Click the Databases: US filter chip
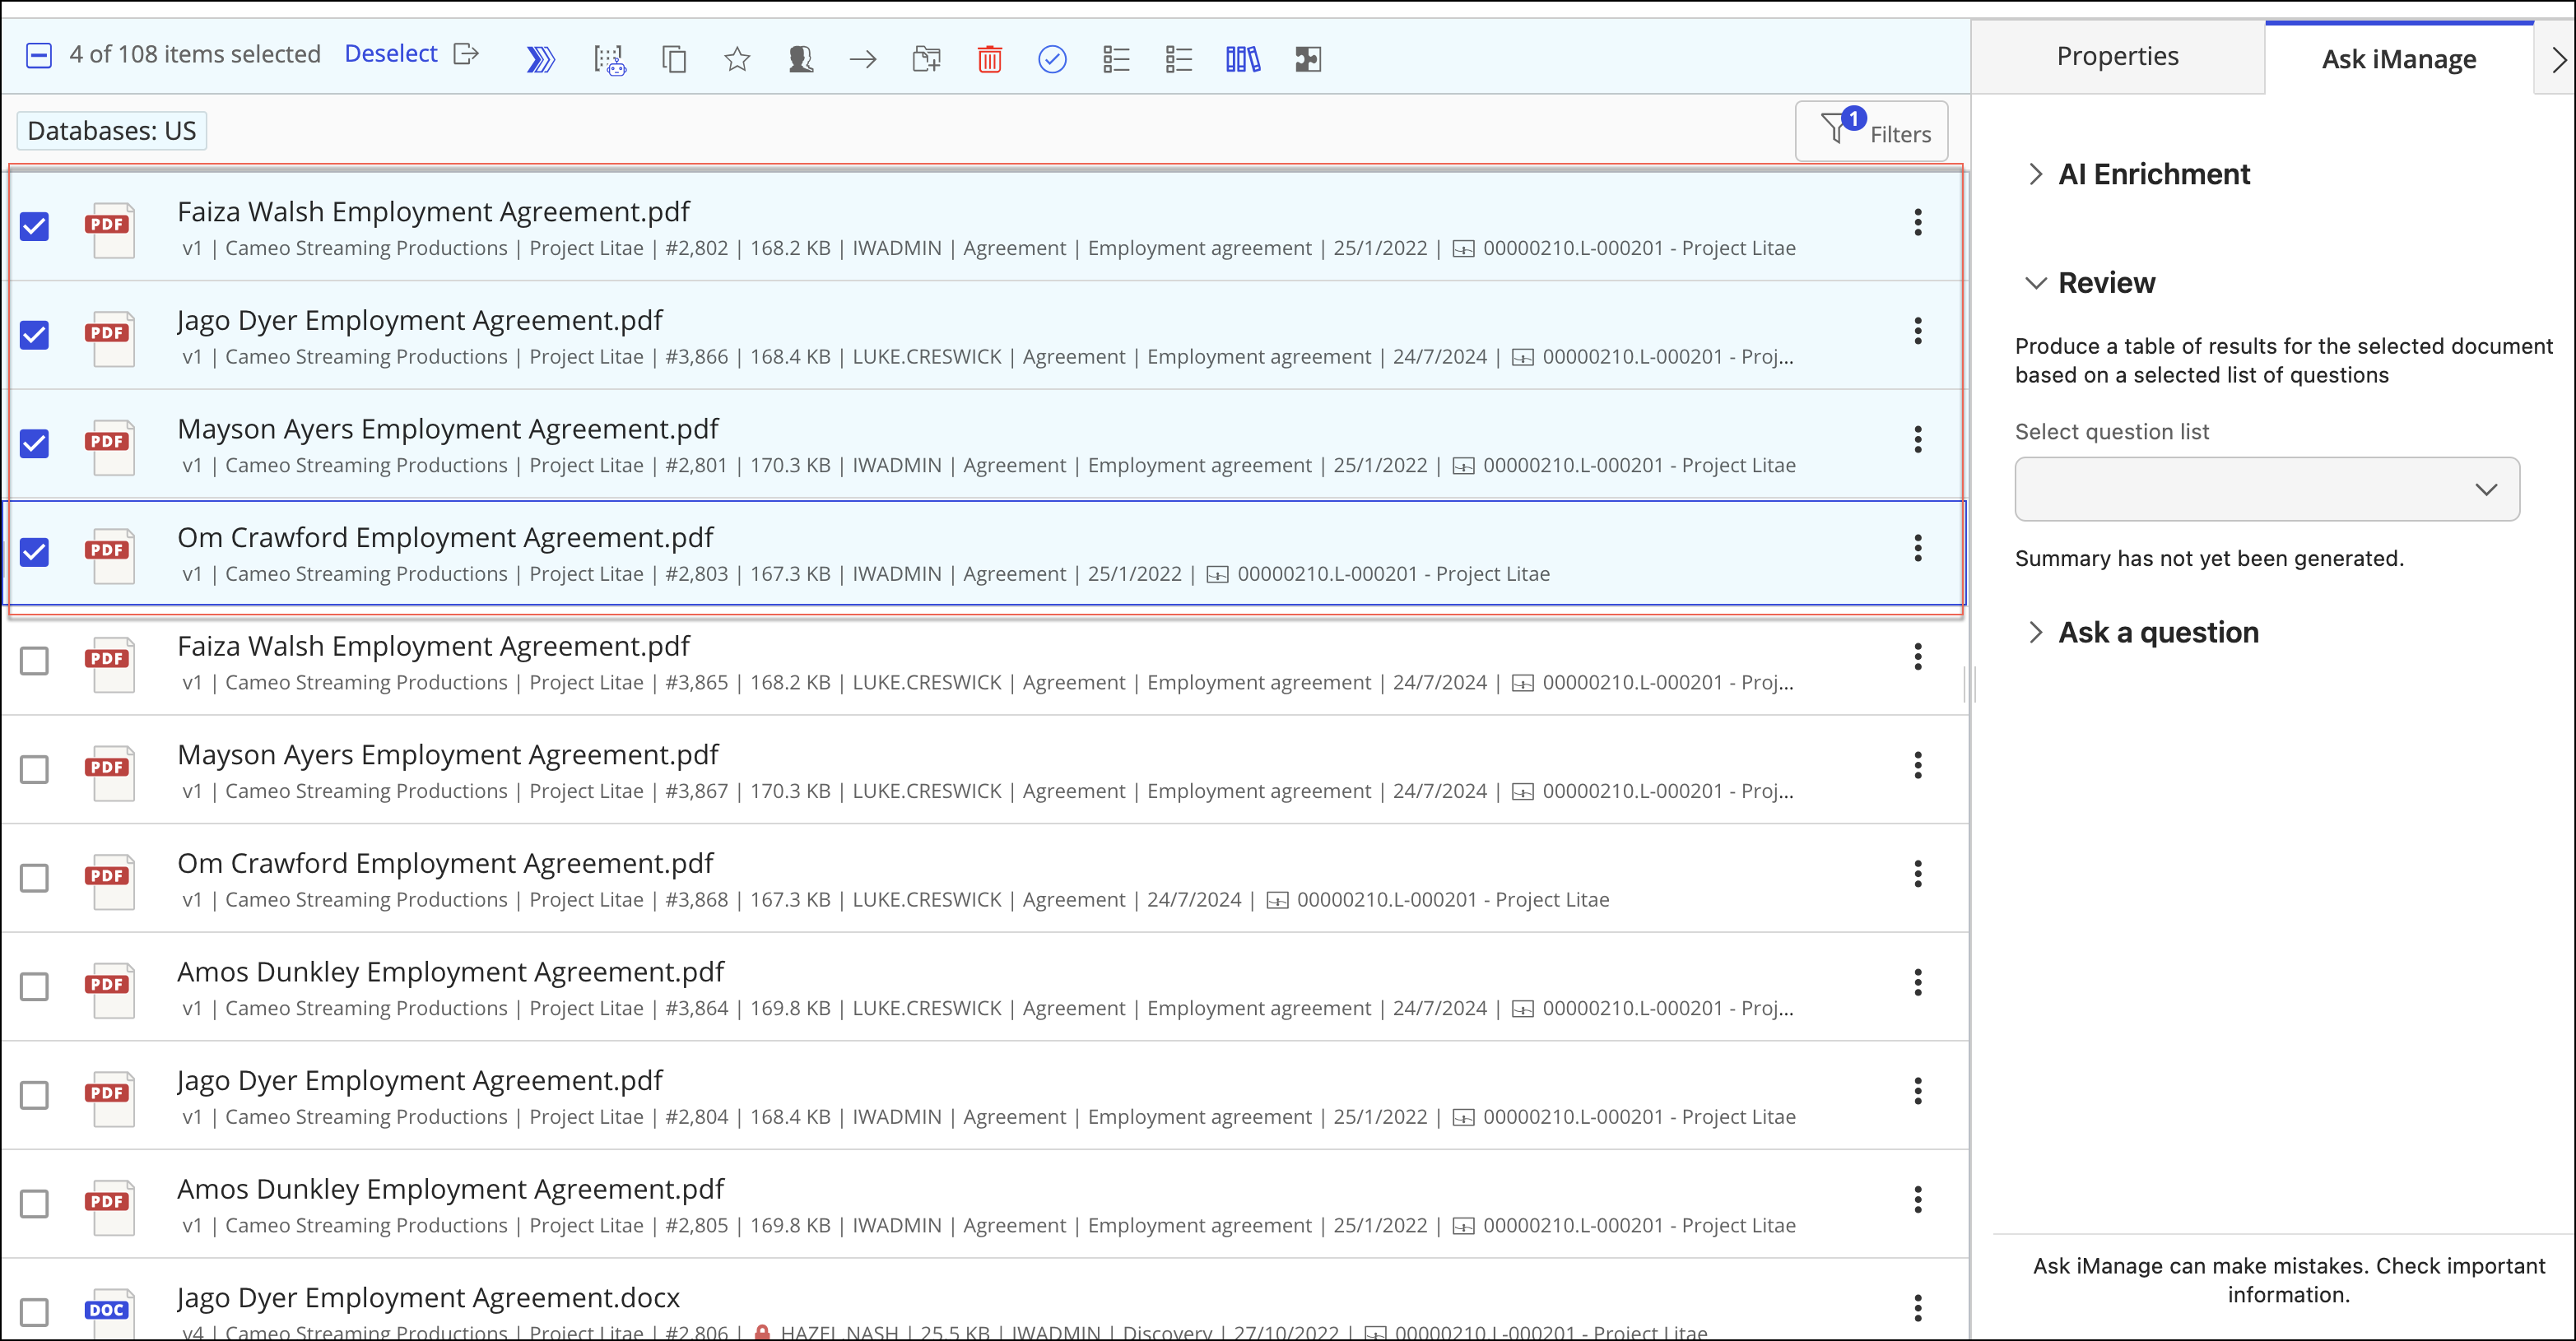2576x1341 pixels. tap(112, 131)
